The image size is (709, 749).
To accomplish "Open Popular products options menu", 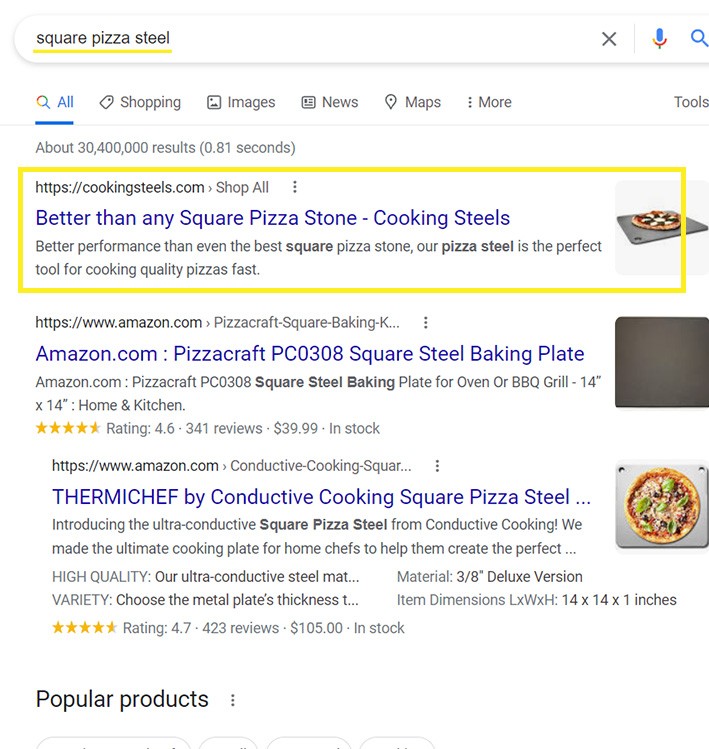I will (x=233, y=700).
